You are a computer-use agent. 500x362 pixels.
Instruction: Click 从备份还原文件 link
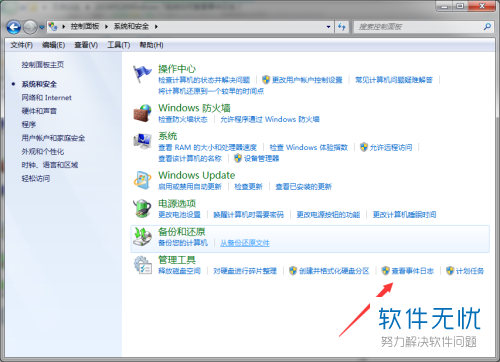click(245, 243)
